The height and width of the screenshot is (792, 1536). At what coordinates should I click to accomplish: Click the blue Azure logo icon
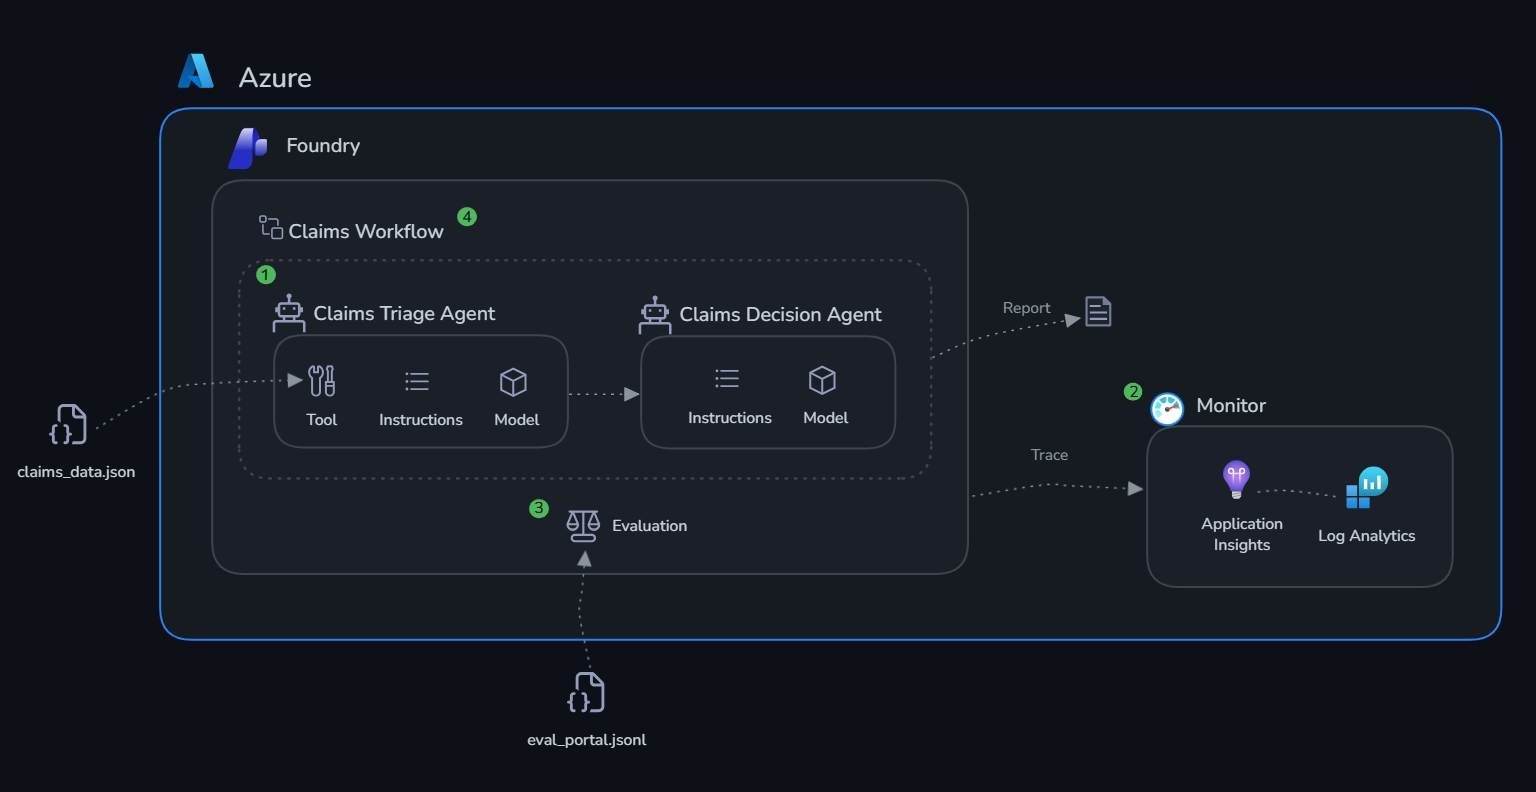click(196, 71)
